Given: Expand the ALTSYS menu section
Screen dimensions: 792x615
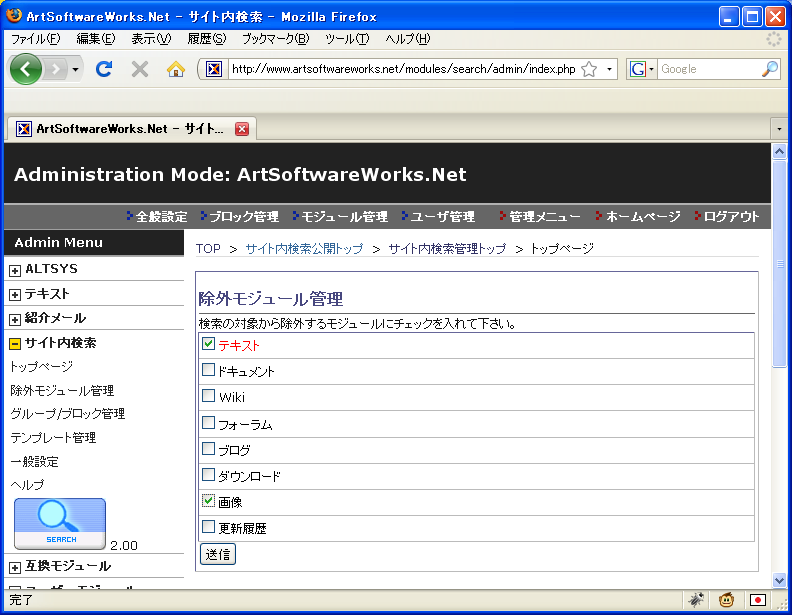Looking at the screenshot, I should click(15, 270).
